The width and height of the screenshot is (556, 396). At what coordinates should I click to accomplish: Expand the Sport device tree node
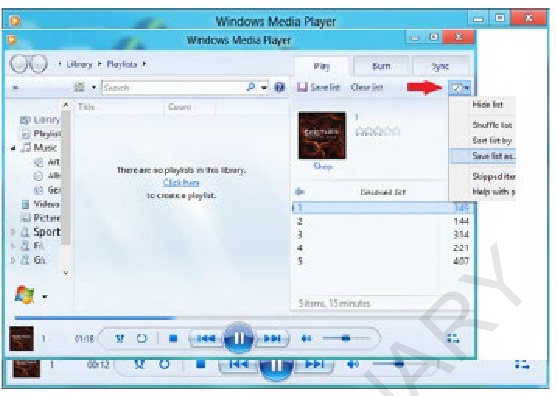tap(13, 232)
